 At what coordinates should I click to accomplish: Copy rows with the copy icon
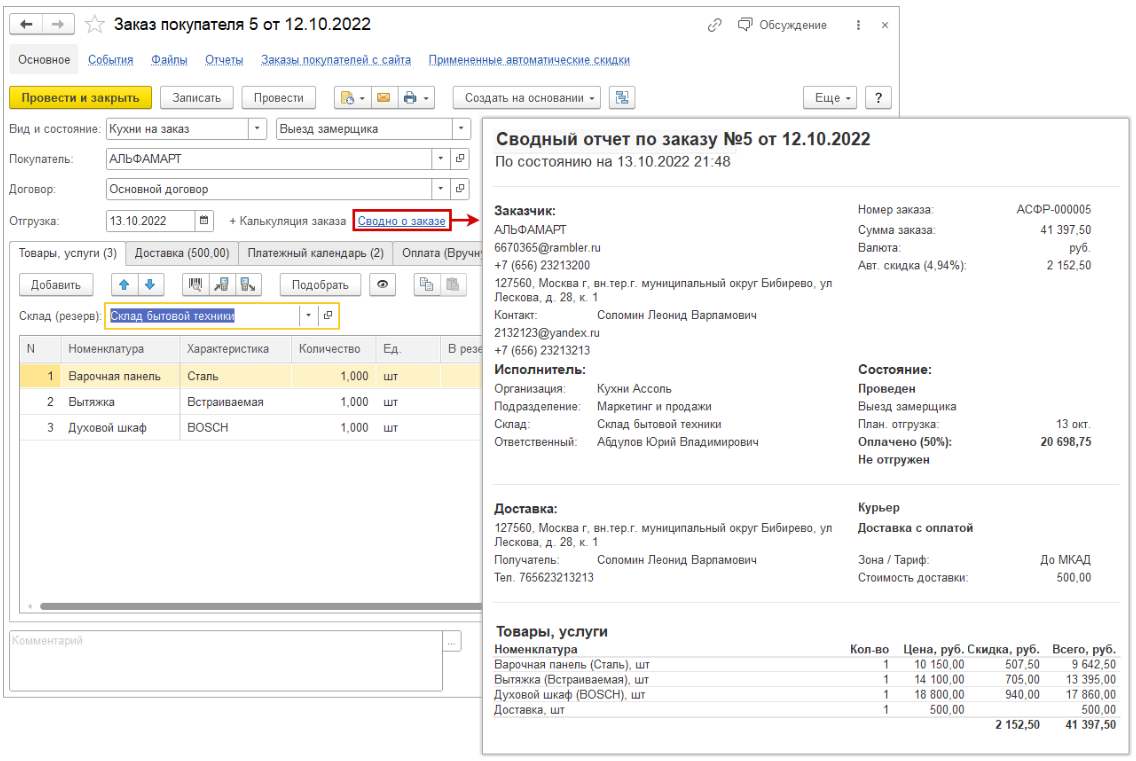point(427,285)
